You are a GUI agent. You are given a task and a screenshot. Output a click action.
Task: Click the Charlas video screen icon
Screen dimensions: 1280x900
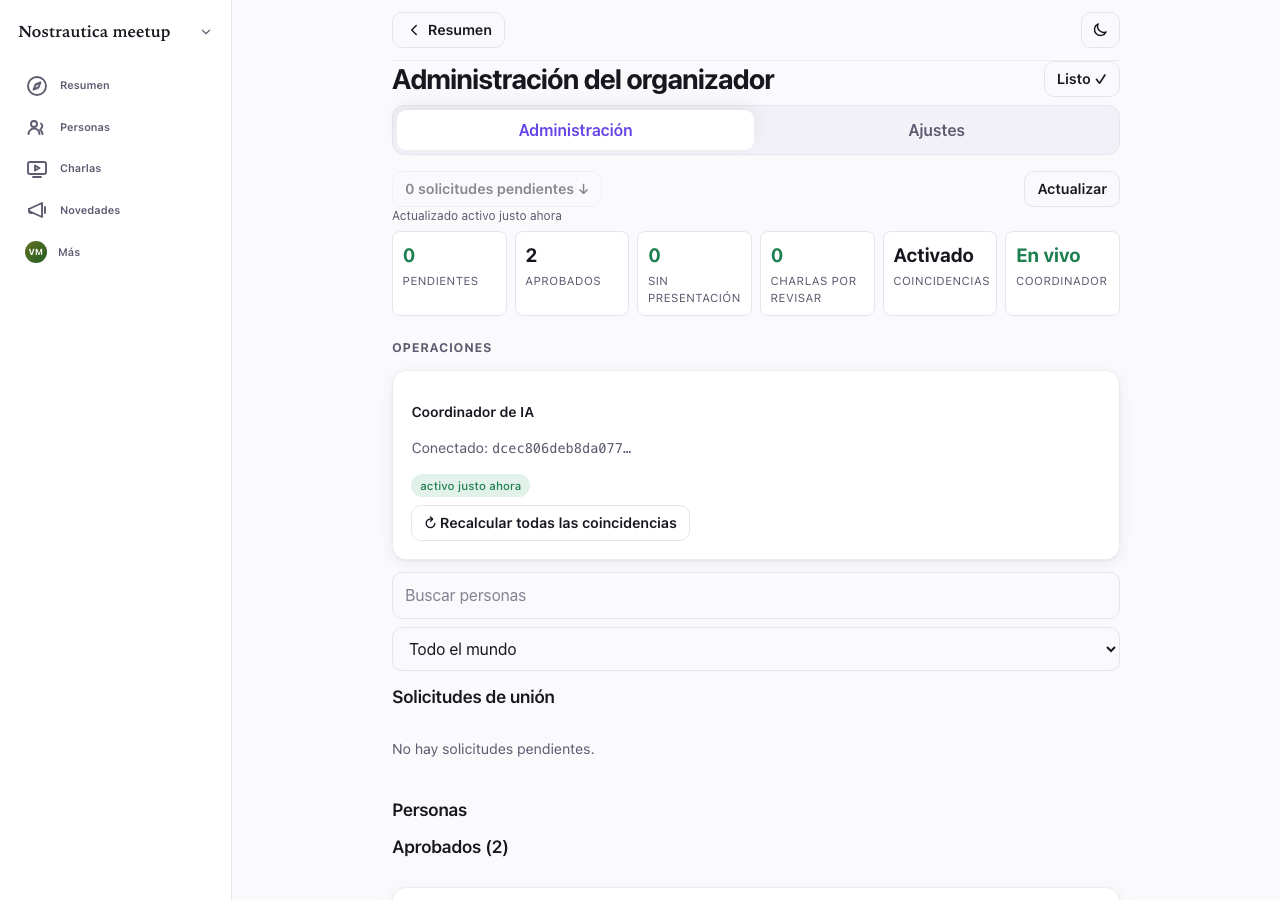(37, 169)
